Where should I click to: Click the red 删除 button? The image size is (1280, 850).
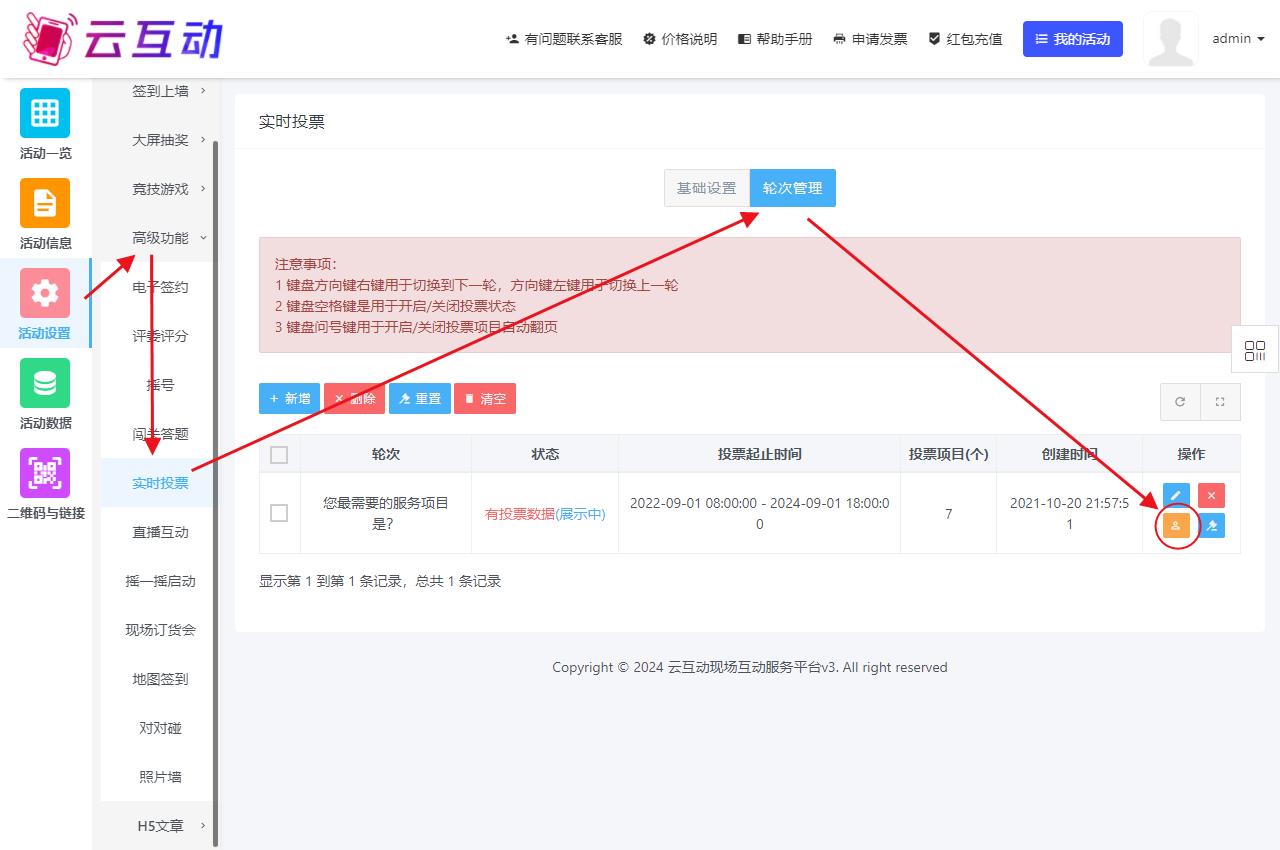[354, 398]
